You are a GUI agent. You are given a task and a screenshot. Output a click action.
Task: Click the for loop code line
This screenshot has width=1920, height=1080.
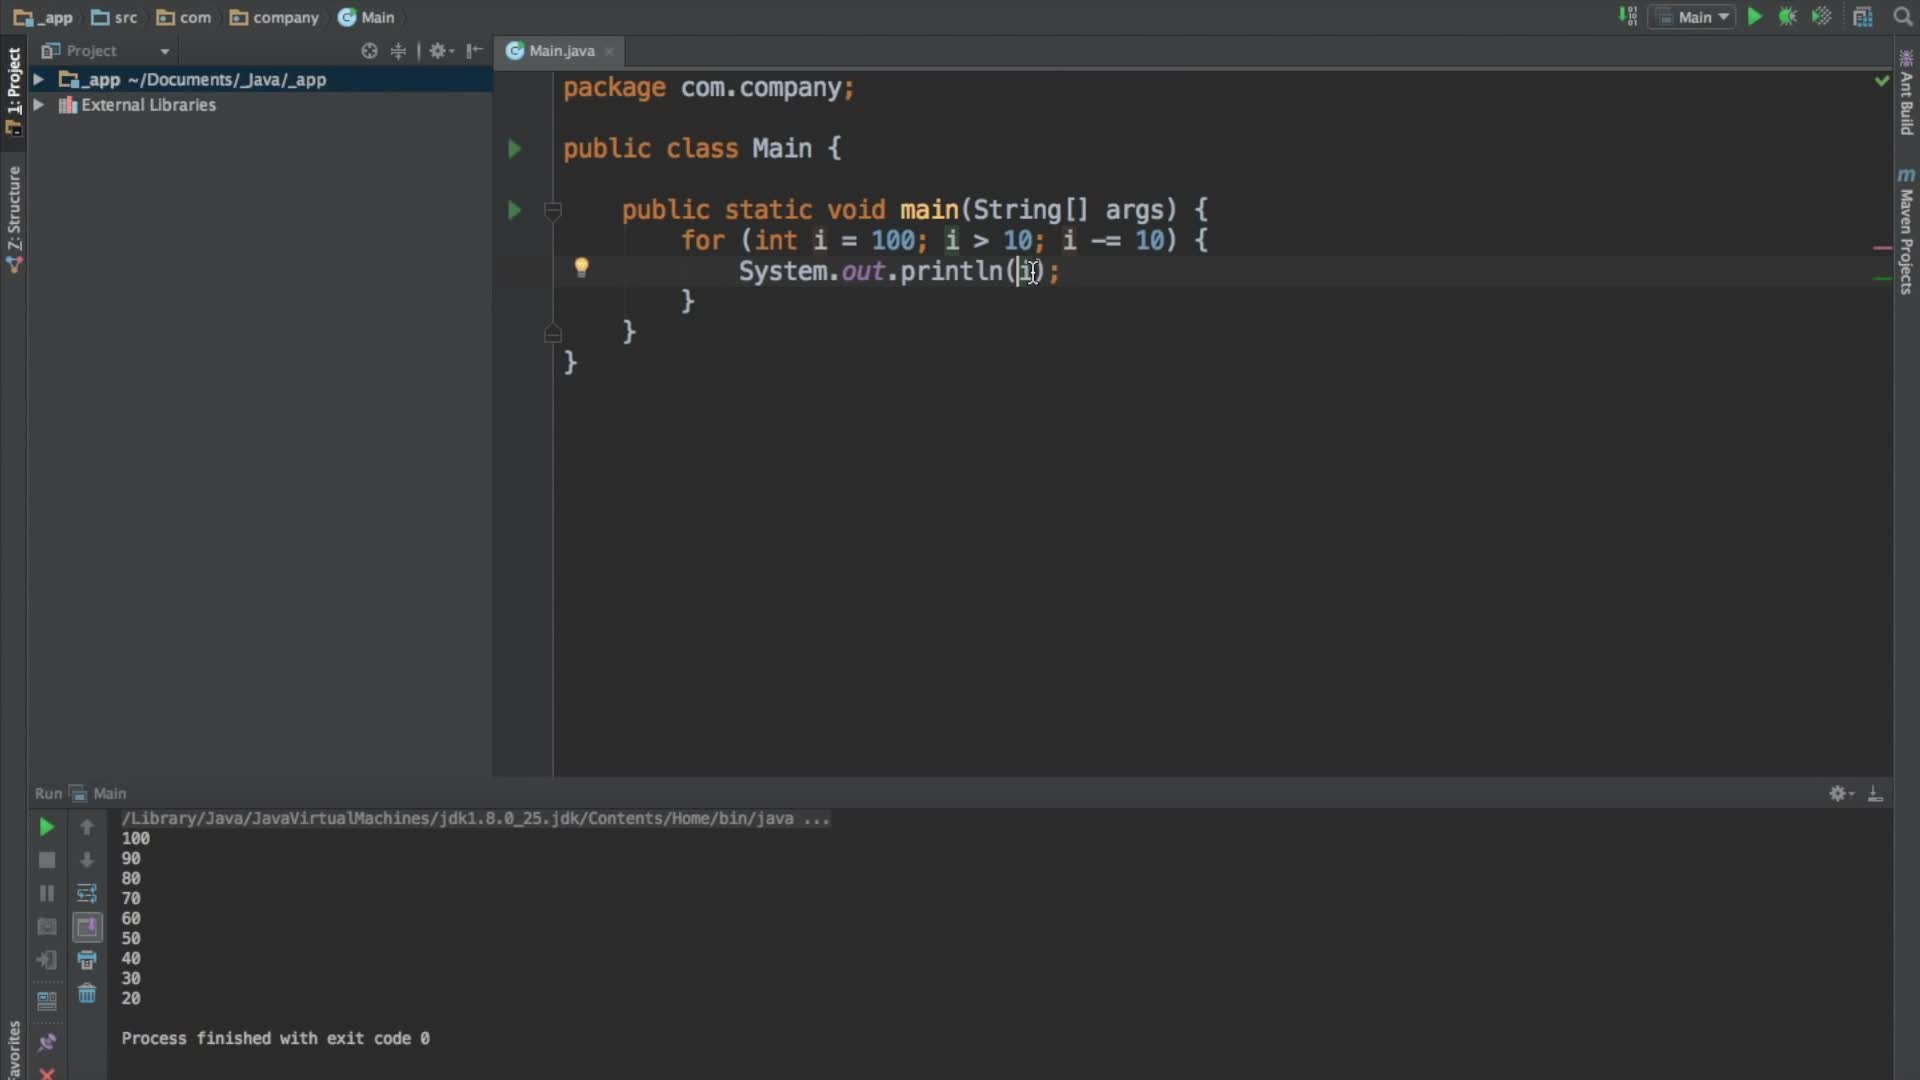tap(944, 240)
